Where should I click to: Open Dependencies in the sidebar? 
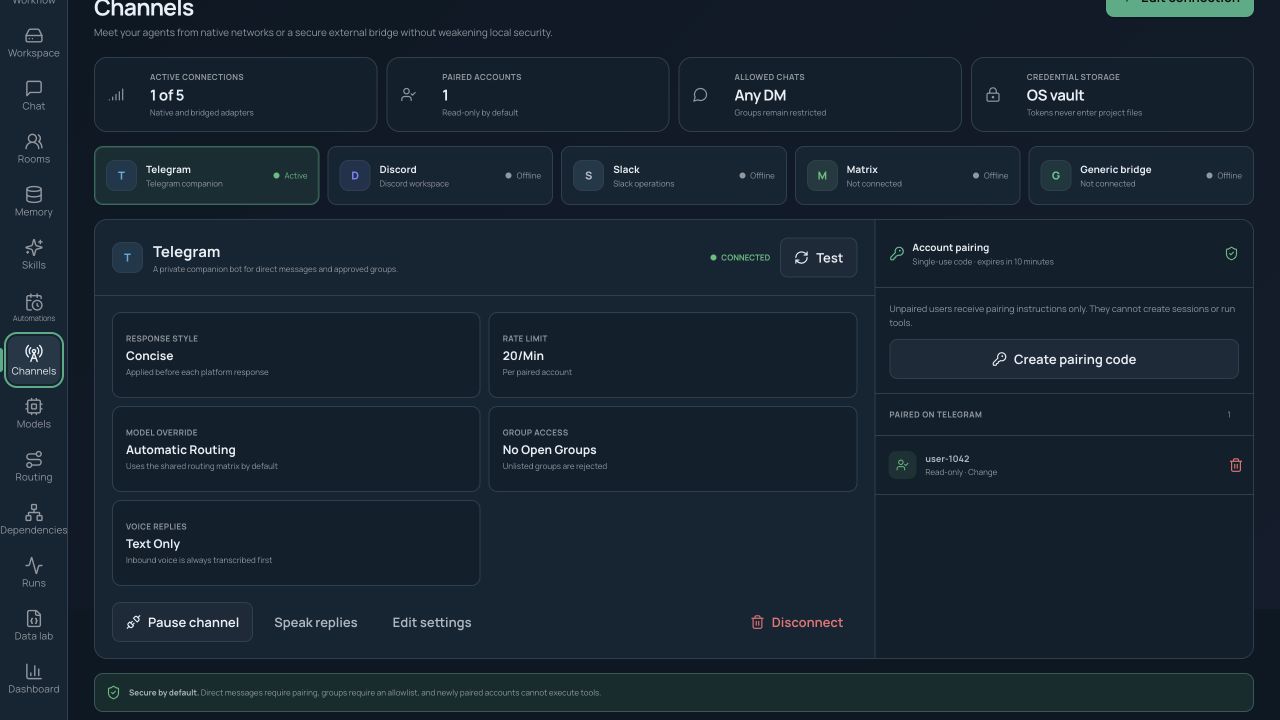[33, 520]
